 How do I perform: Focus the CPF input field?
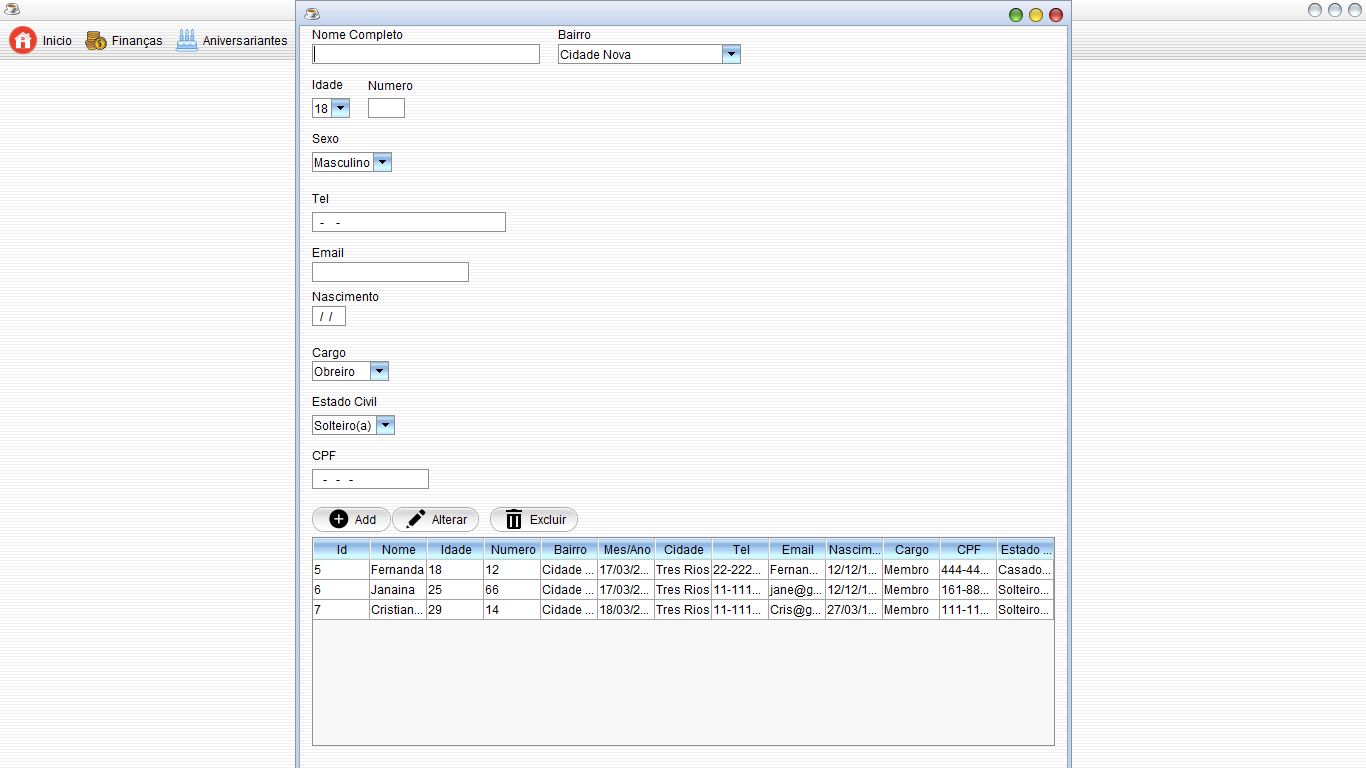click(370, 479)
